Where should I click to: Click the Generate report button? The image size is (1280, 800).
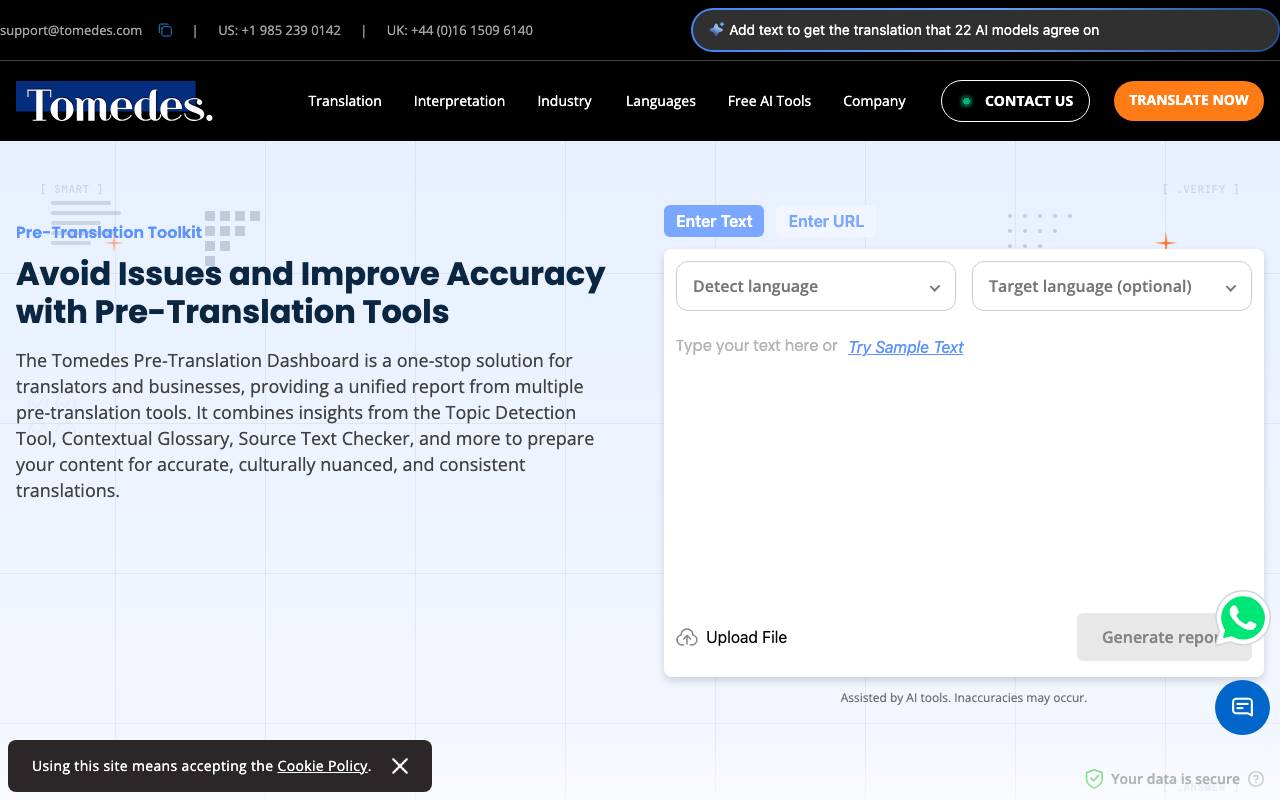1164,637
